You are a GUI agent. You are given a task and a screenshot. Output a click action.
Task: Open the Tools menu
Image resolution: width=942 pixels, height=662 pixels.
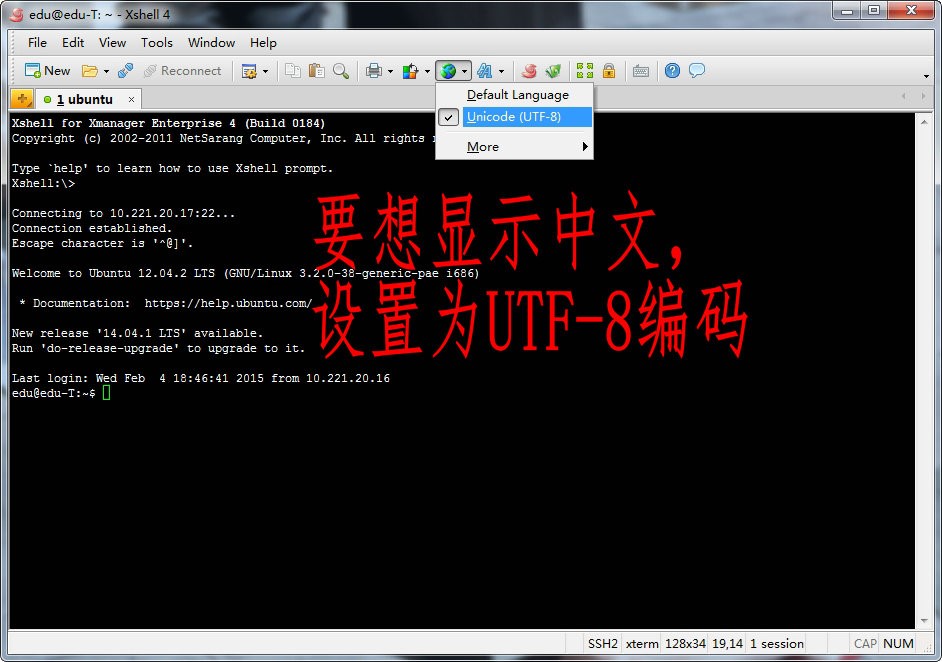157,43
